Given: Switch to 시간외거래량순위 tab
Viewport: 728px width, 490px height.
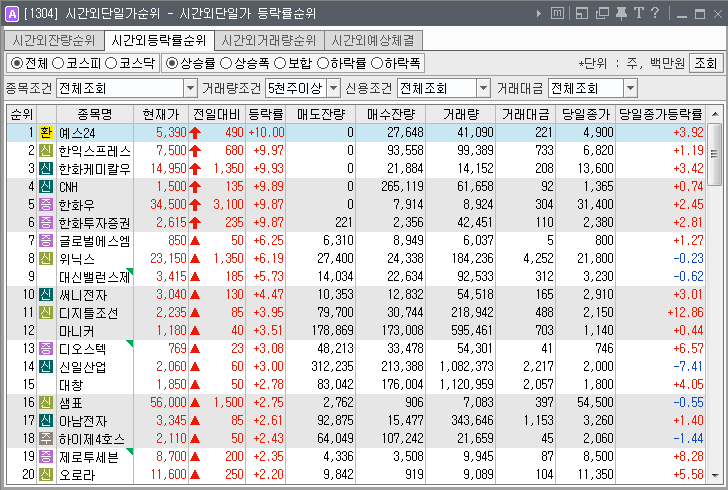Looking at the screenshot, I should coord(269,40).
